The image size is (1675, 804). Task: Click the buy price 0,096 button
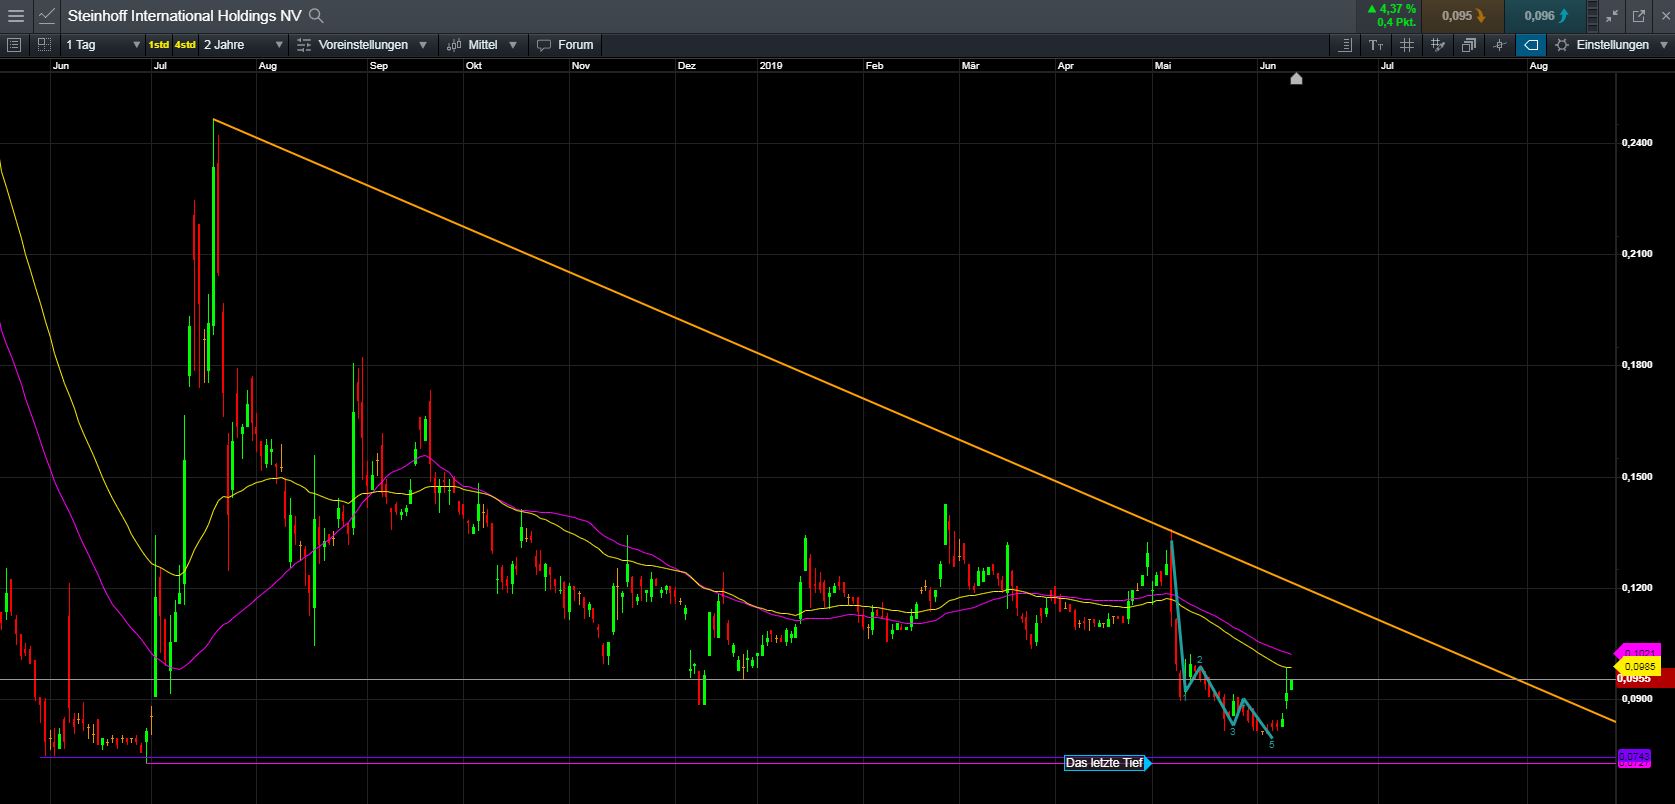click(1546, 15)
